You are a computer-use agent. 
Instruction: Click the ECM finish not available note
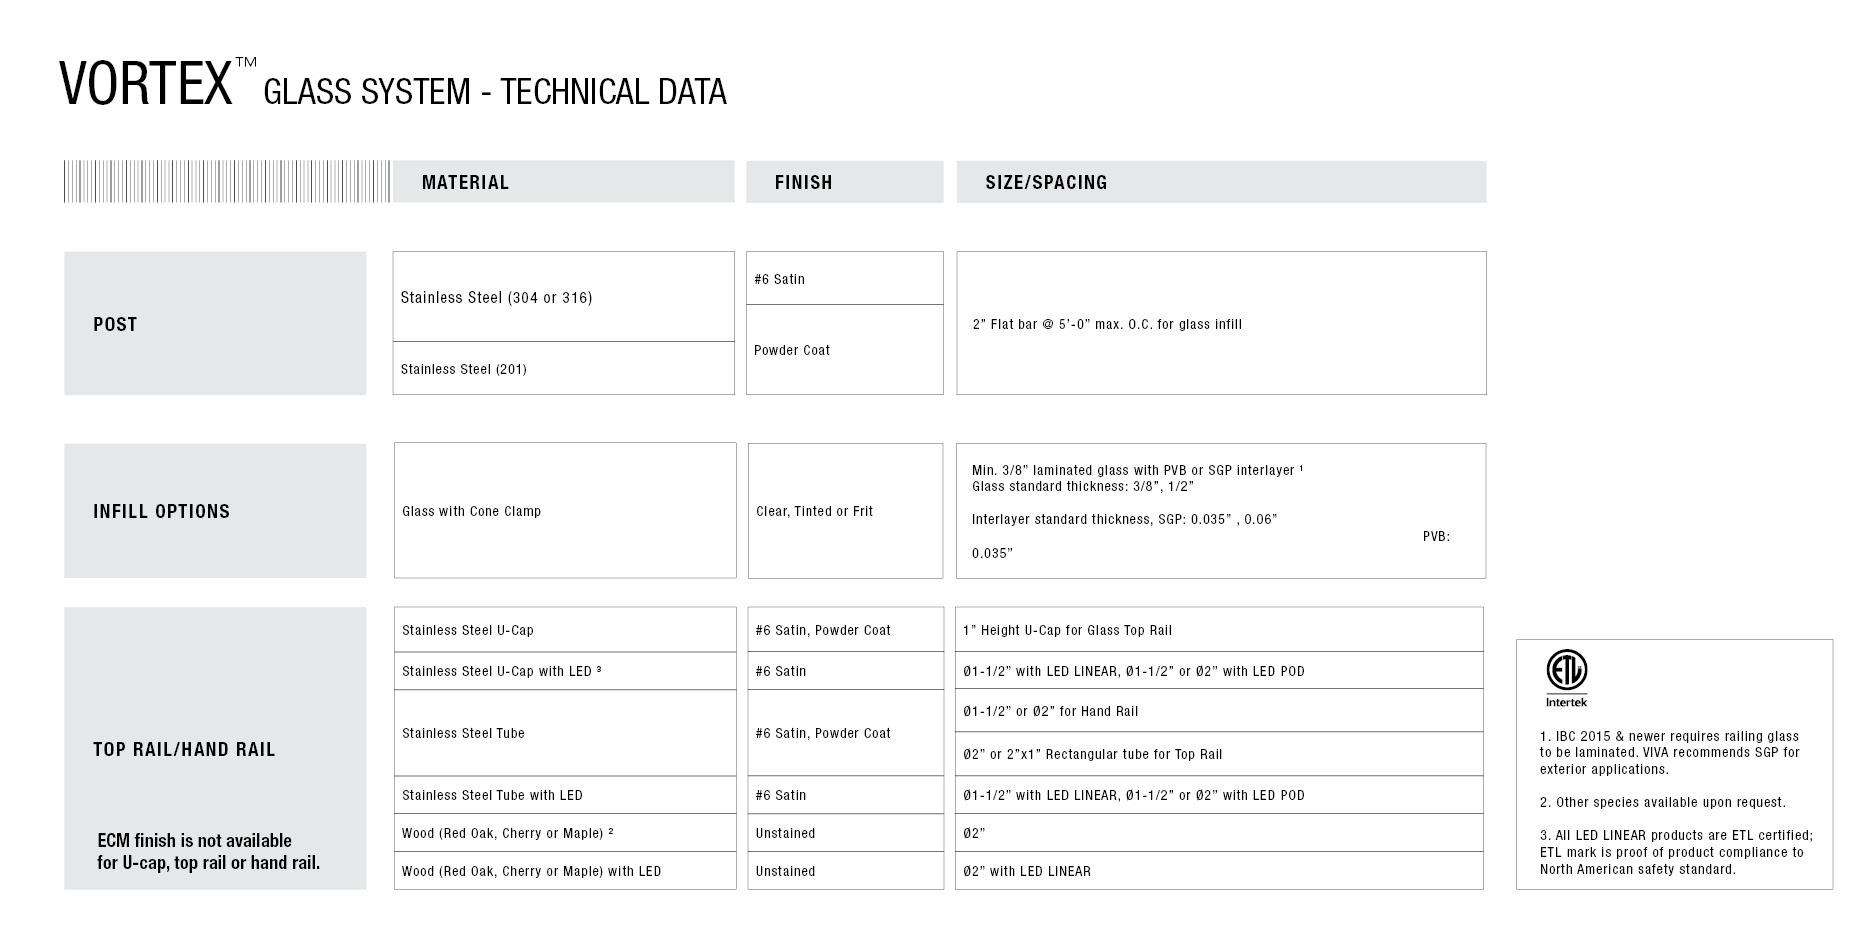209,851
